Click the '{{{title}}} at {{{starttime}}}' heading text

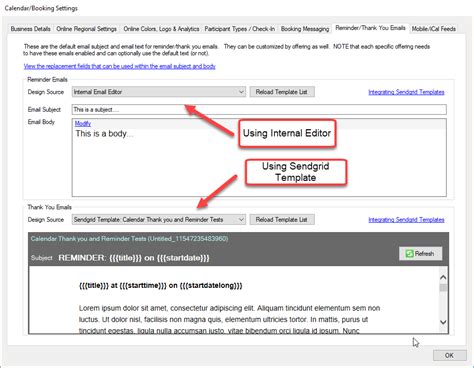[161, 286]
